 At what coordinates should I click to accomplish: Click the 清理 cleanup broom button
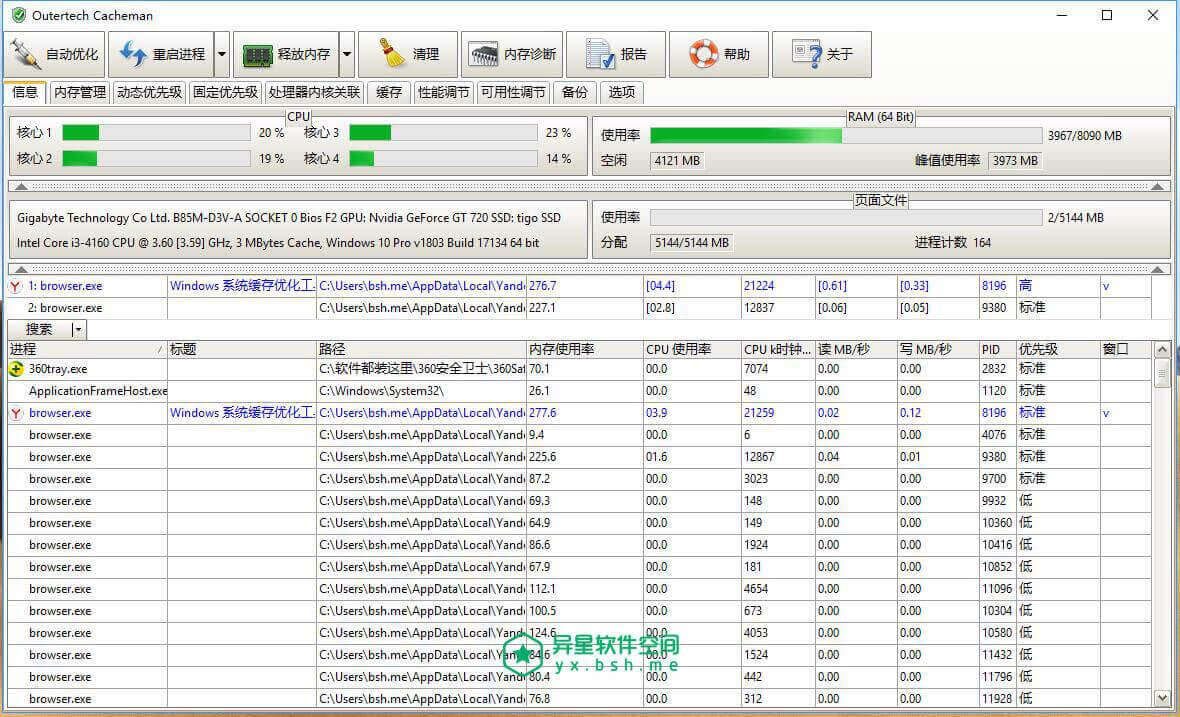click(x=408, y=54)
